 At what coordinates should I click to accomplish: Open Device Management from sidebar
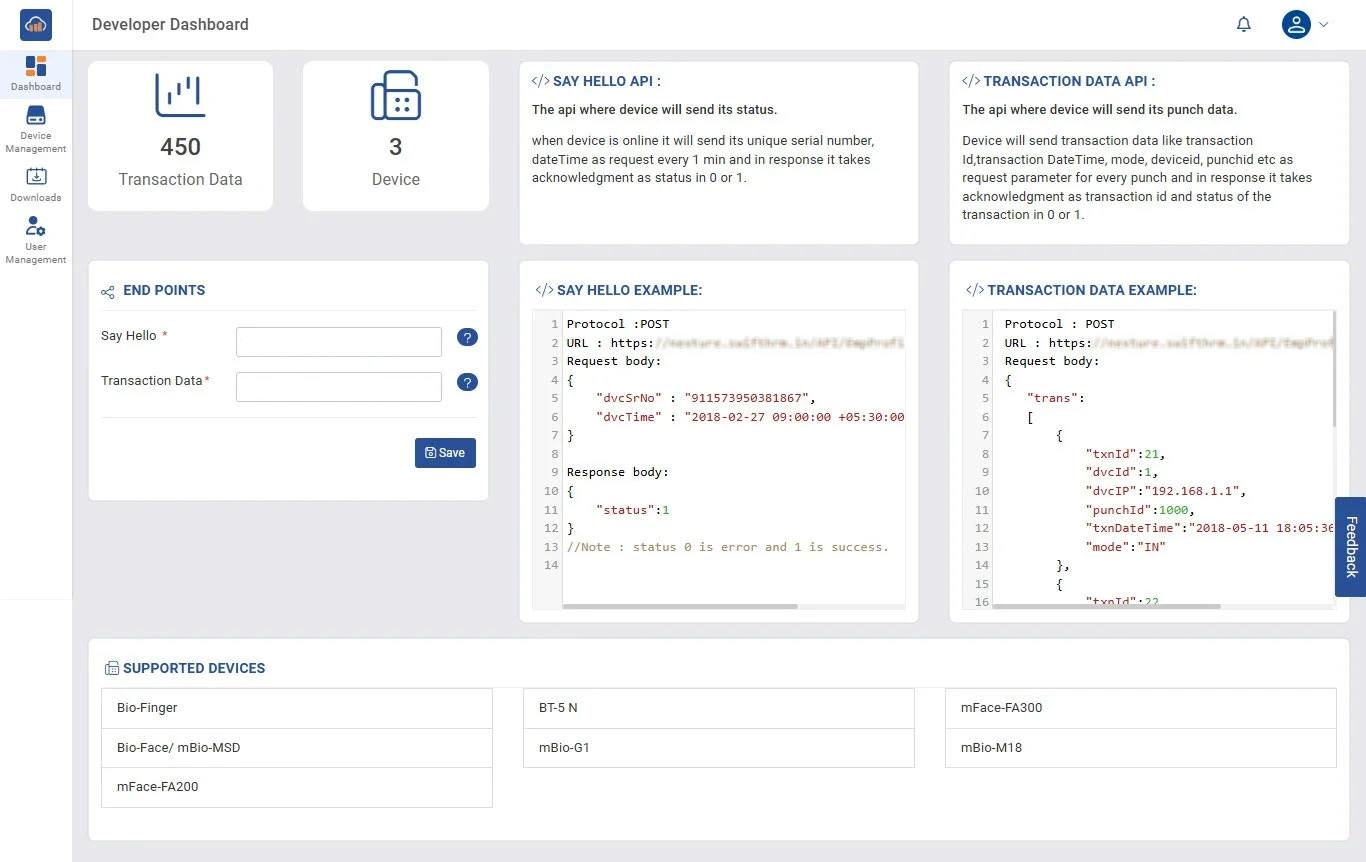[36, 129]
